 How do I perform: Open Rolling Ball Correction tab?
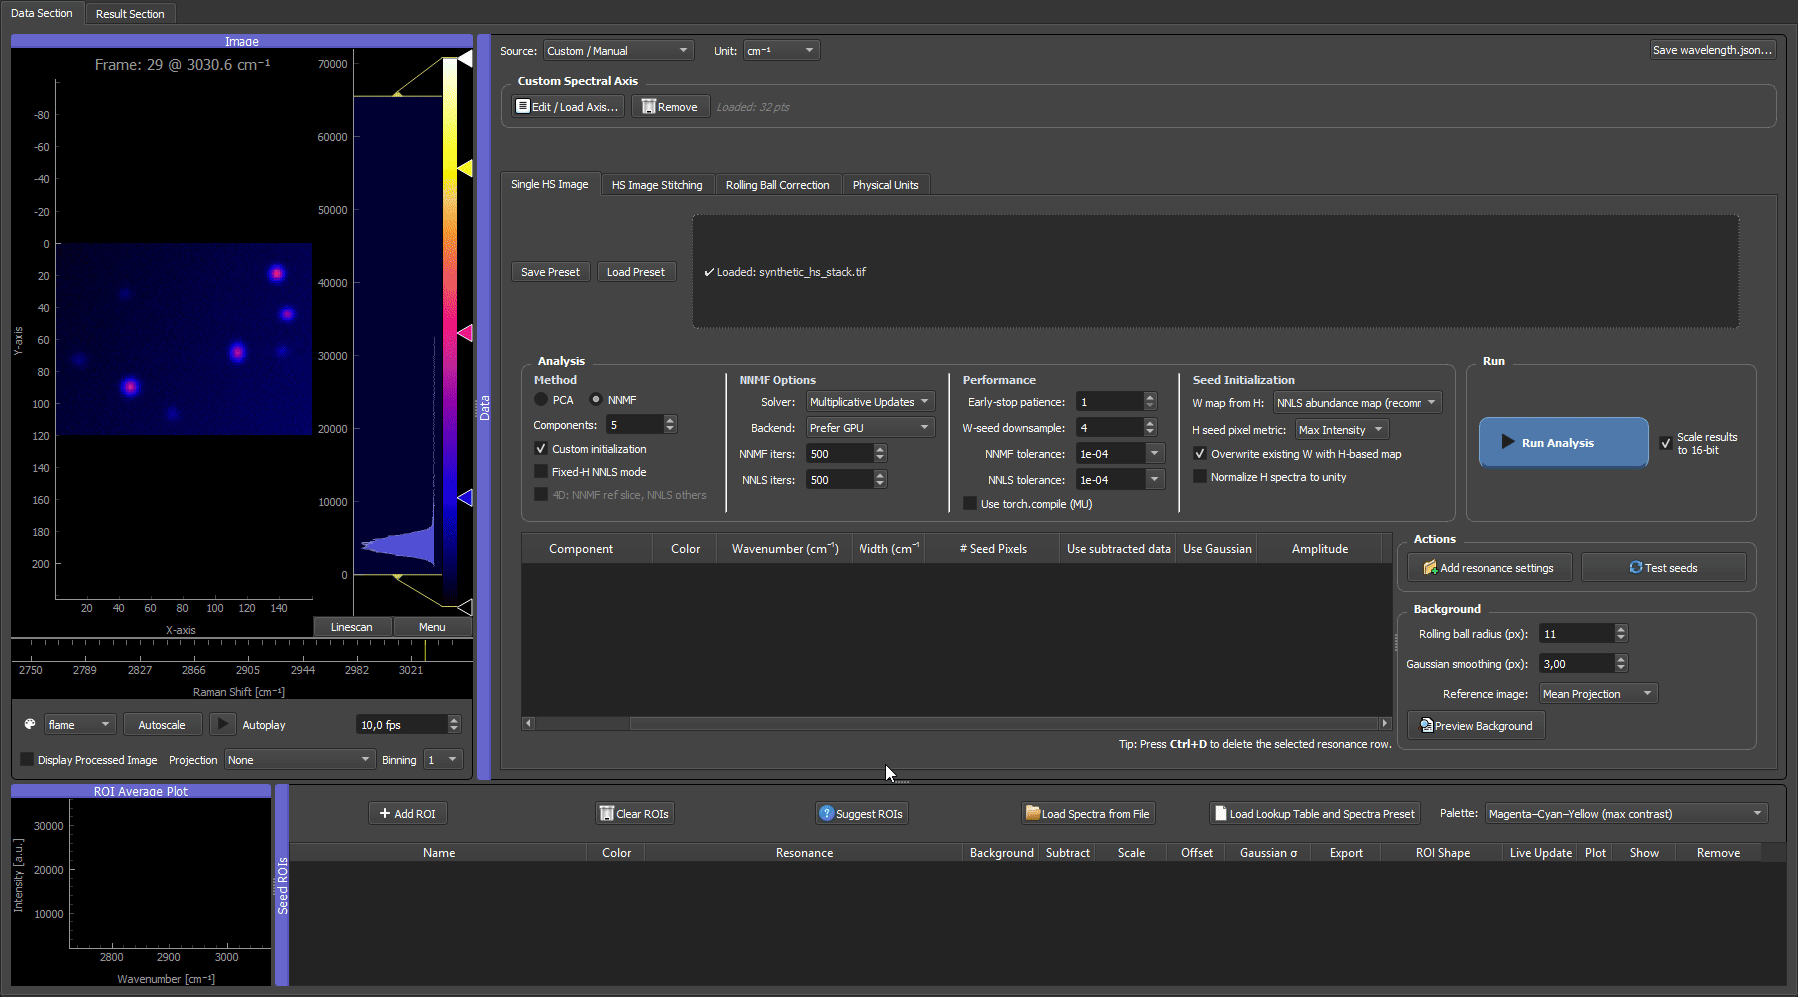pyautogui.click(x=777, y=185)
